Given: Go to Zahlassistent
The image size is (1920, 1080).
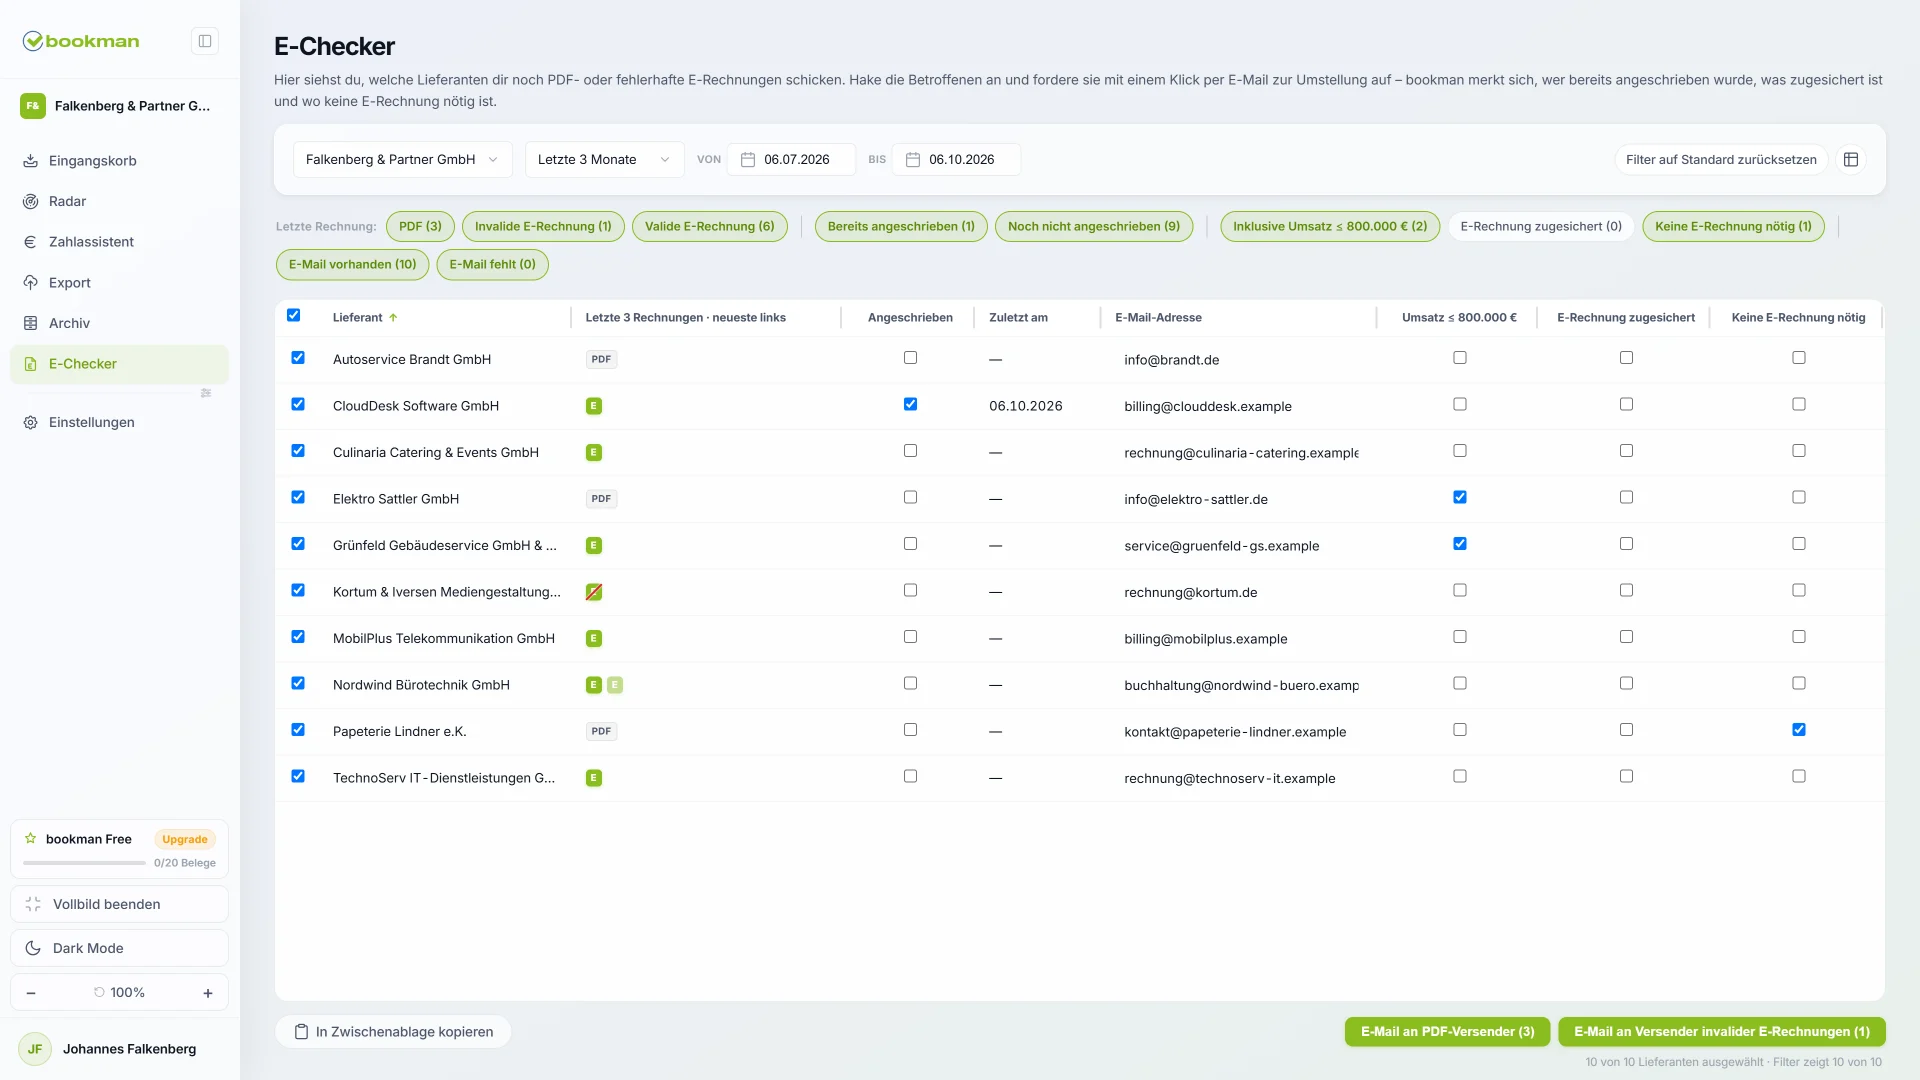Looking at the screenshot, I should [119, 242].
